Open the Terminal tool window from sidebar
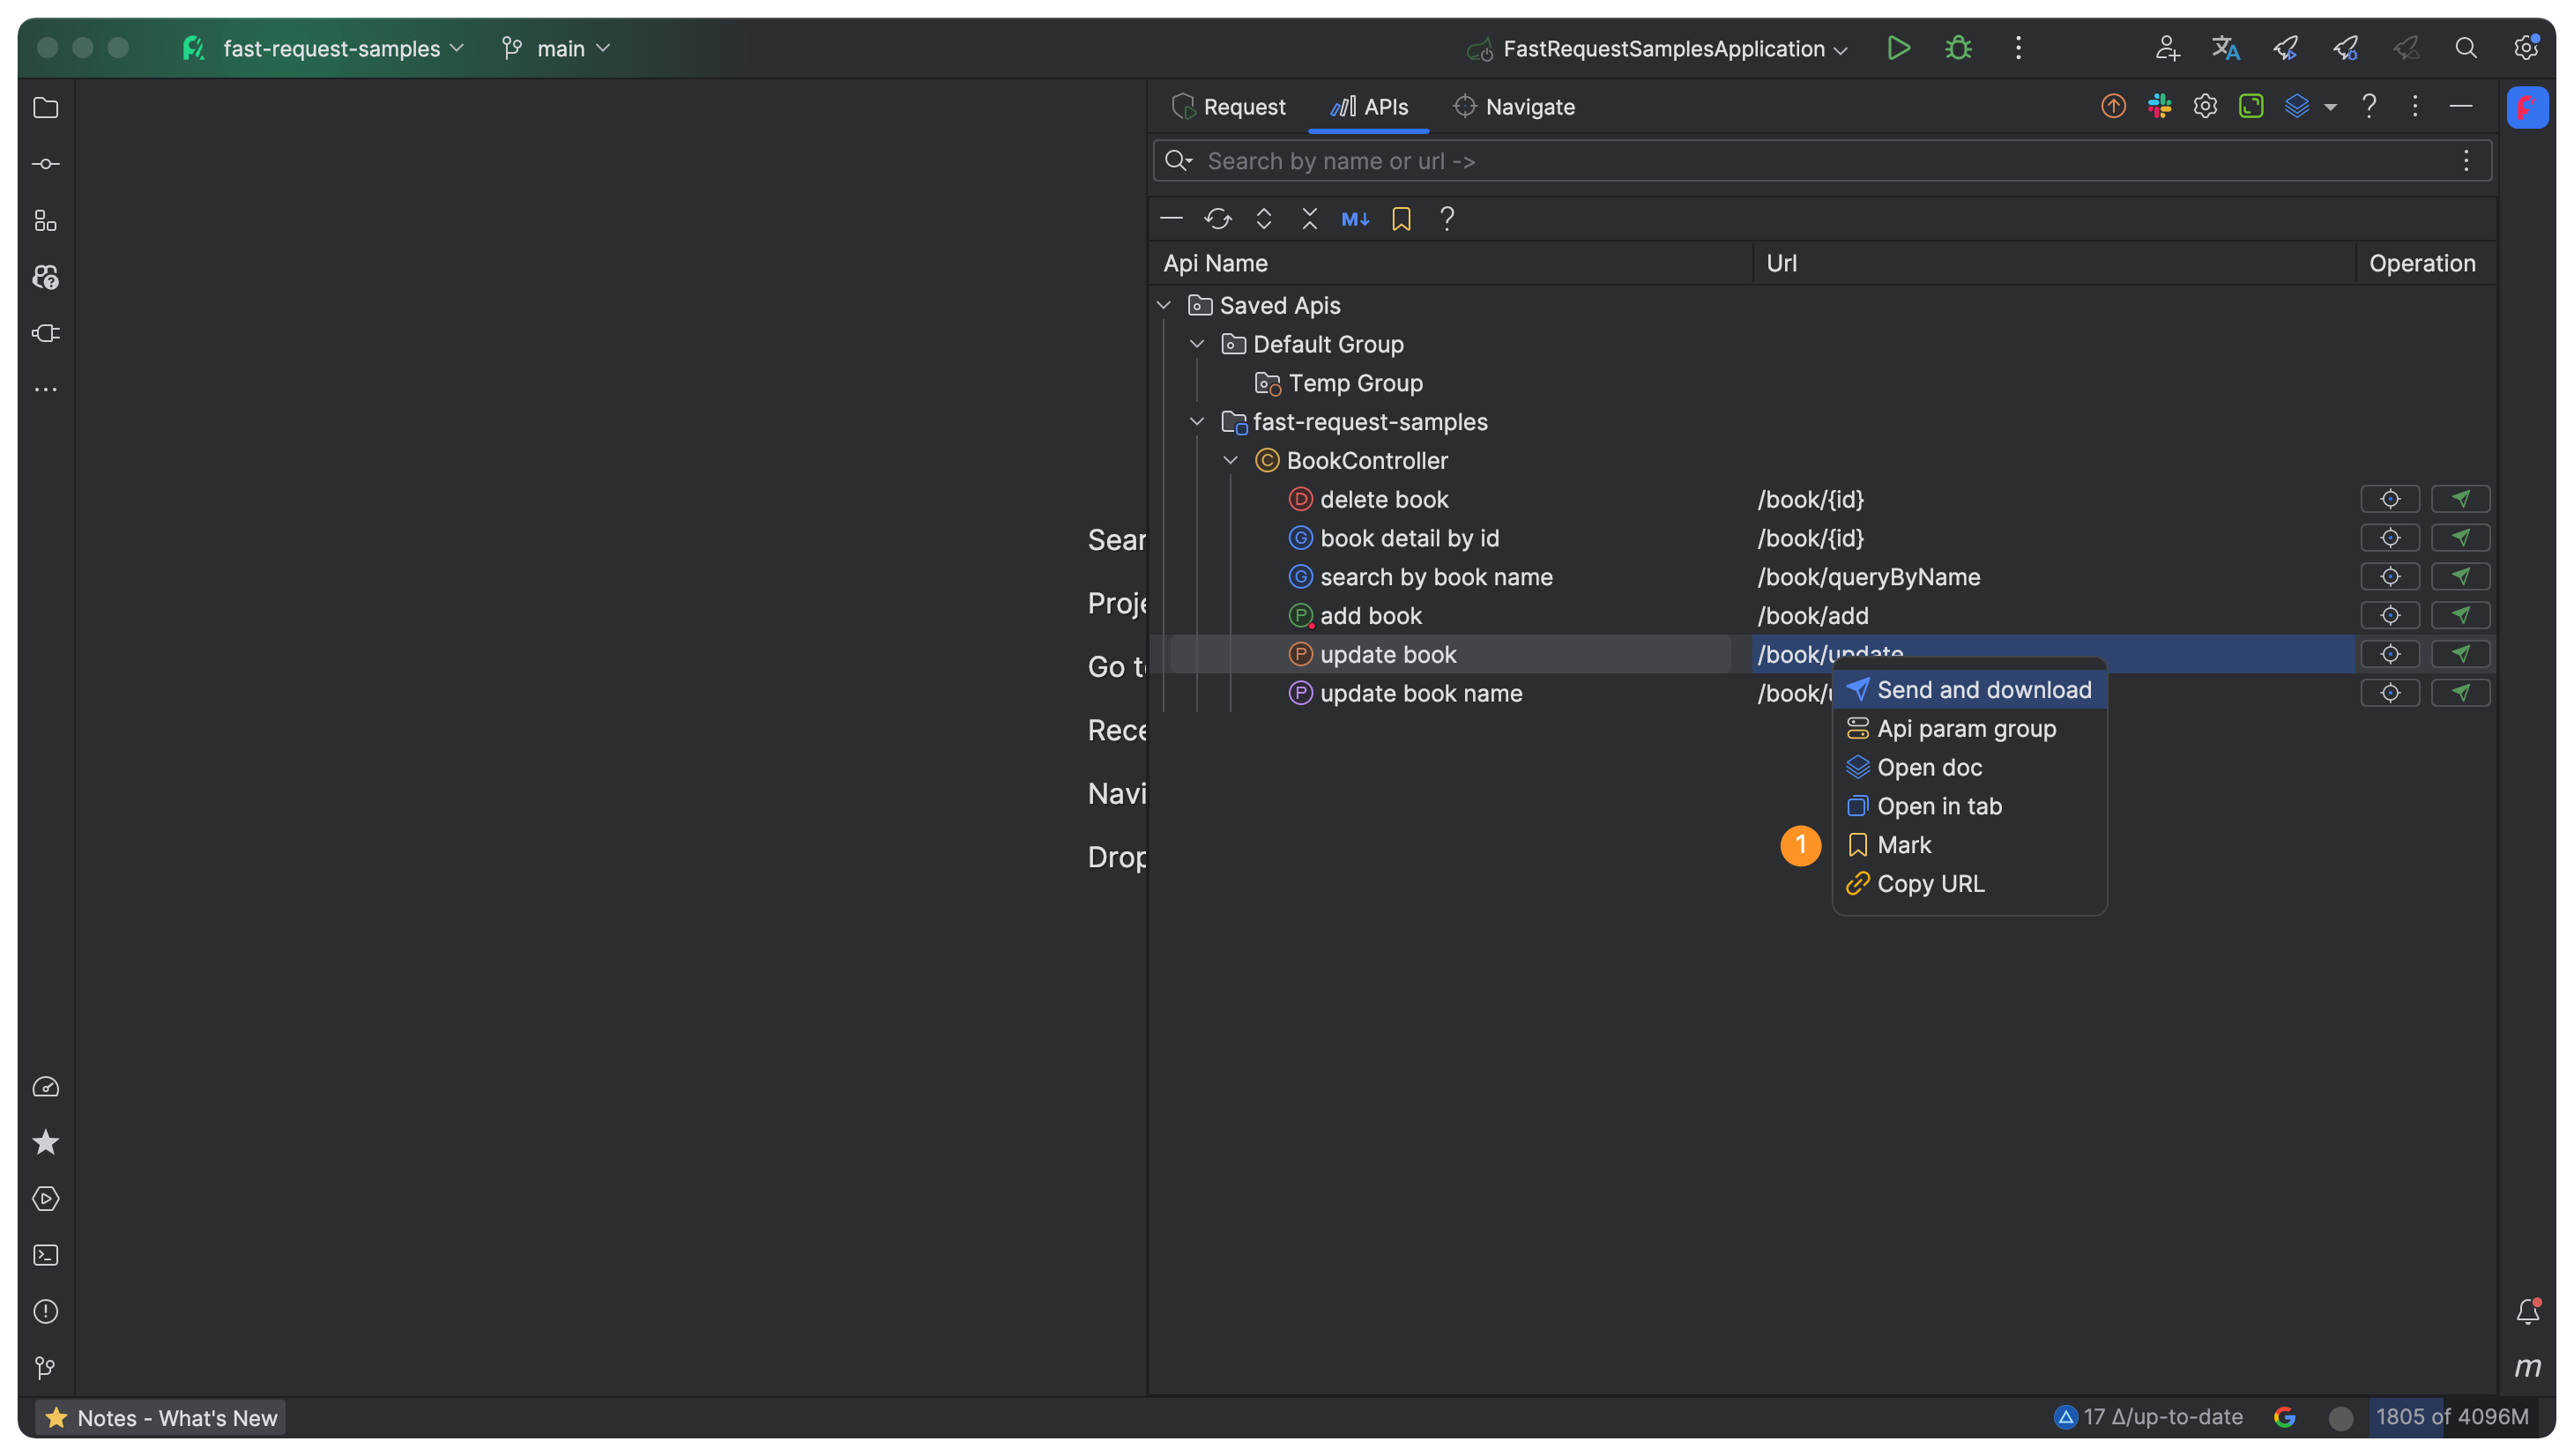The image size is (2574, 1456). pyautogui.click(x=46, y=1255)
